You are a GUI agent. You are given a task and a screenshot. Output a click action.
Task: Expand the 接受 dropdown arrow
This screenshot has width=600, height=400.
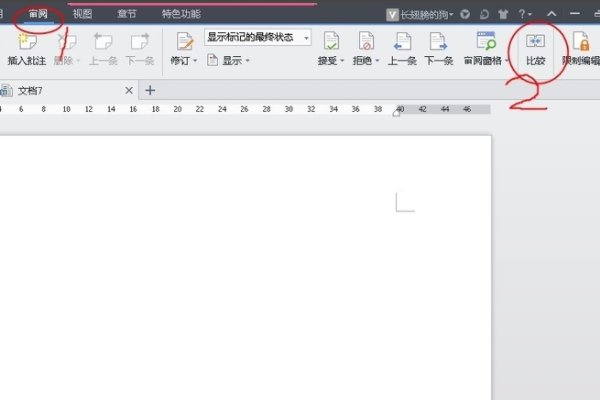pyautogui.click(x=342, y=60)
